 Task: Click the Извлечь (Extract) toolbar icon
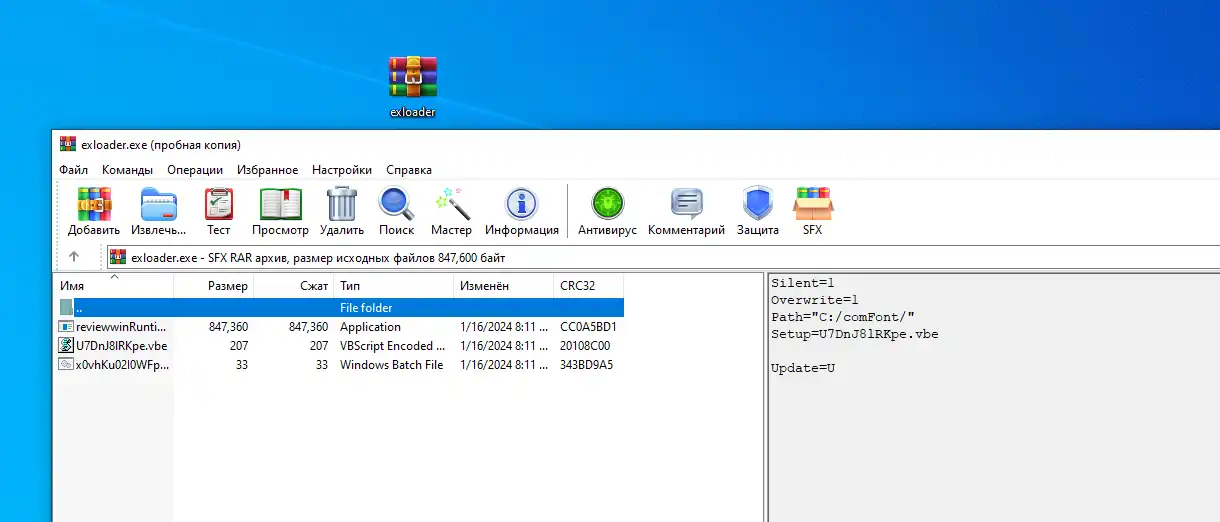[158, 204]
